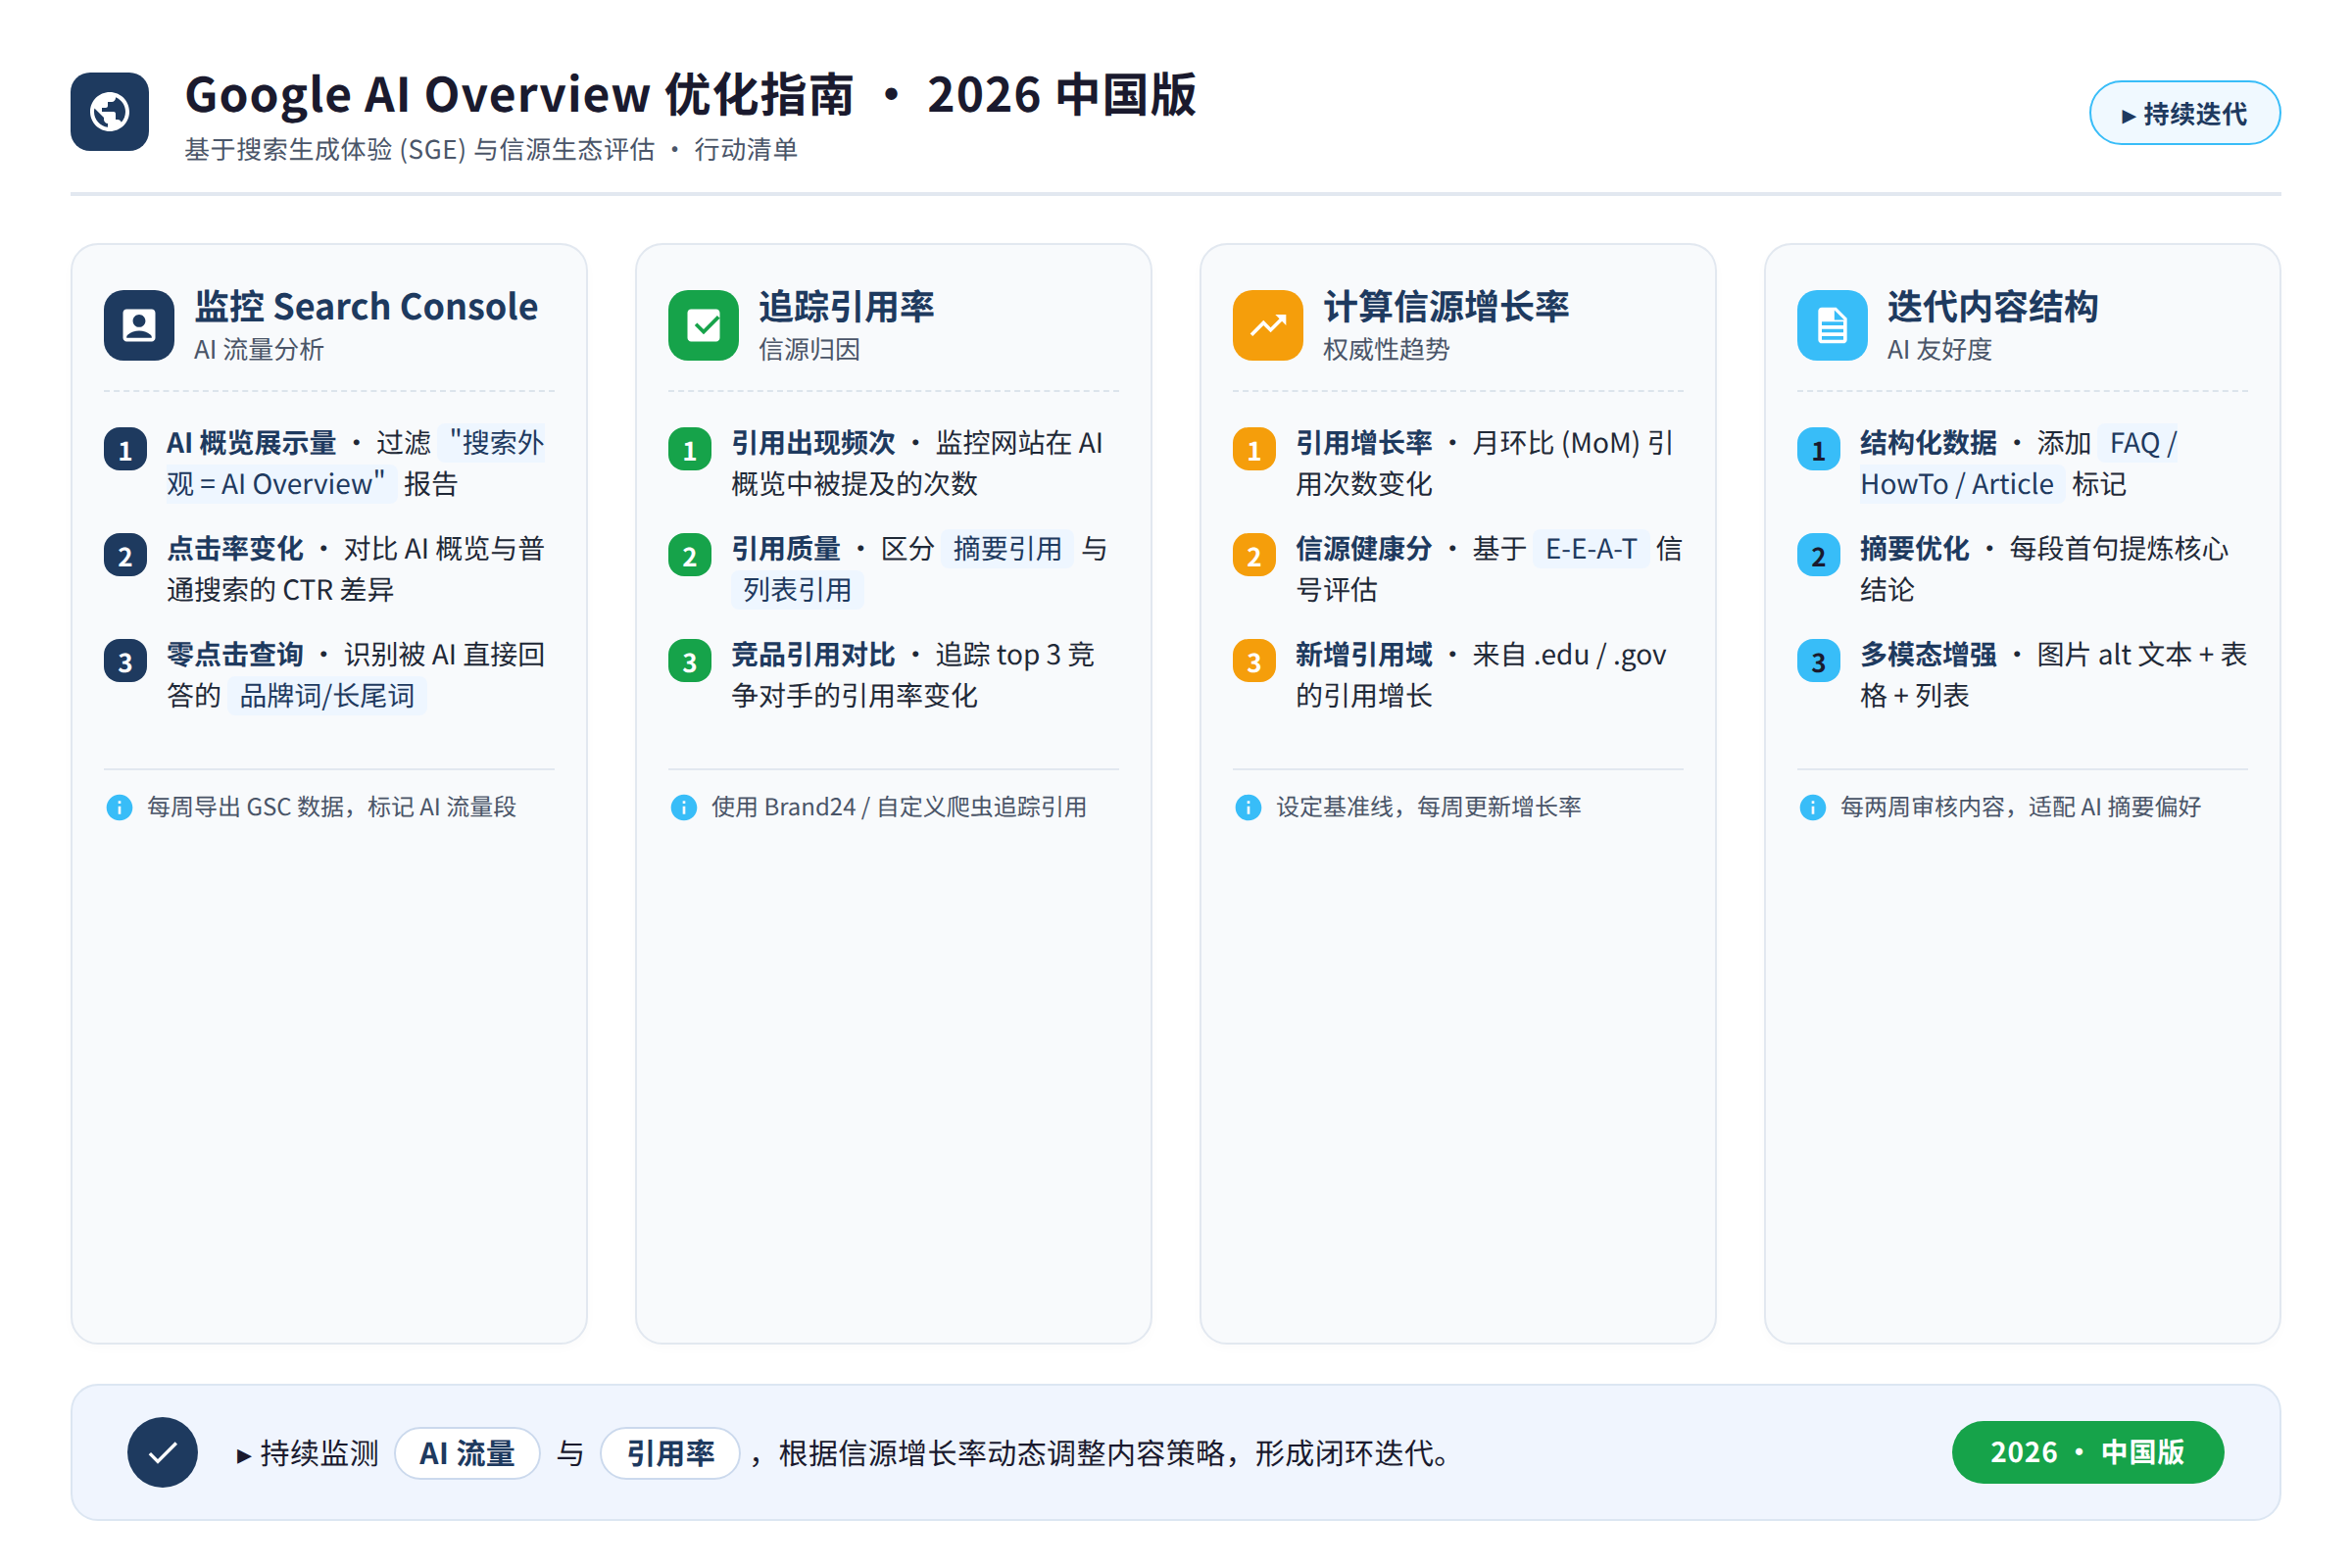2352x1568 pixels.
Task: Click footnote 使用 Brand24 / 自定义爬虫追踪引用
Action: [x=899, y=807]
